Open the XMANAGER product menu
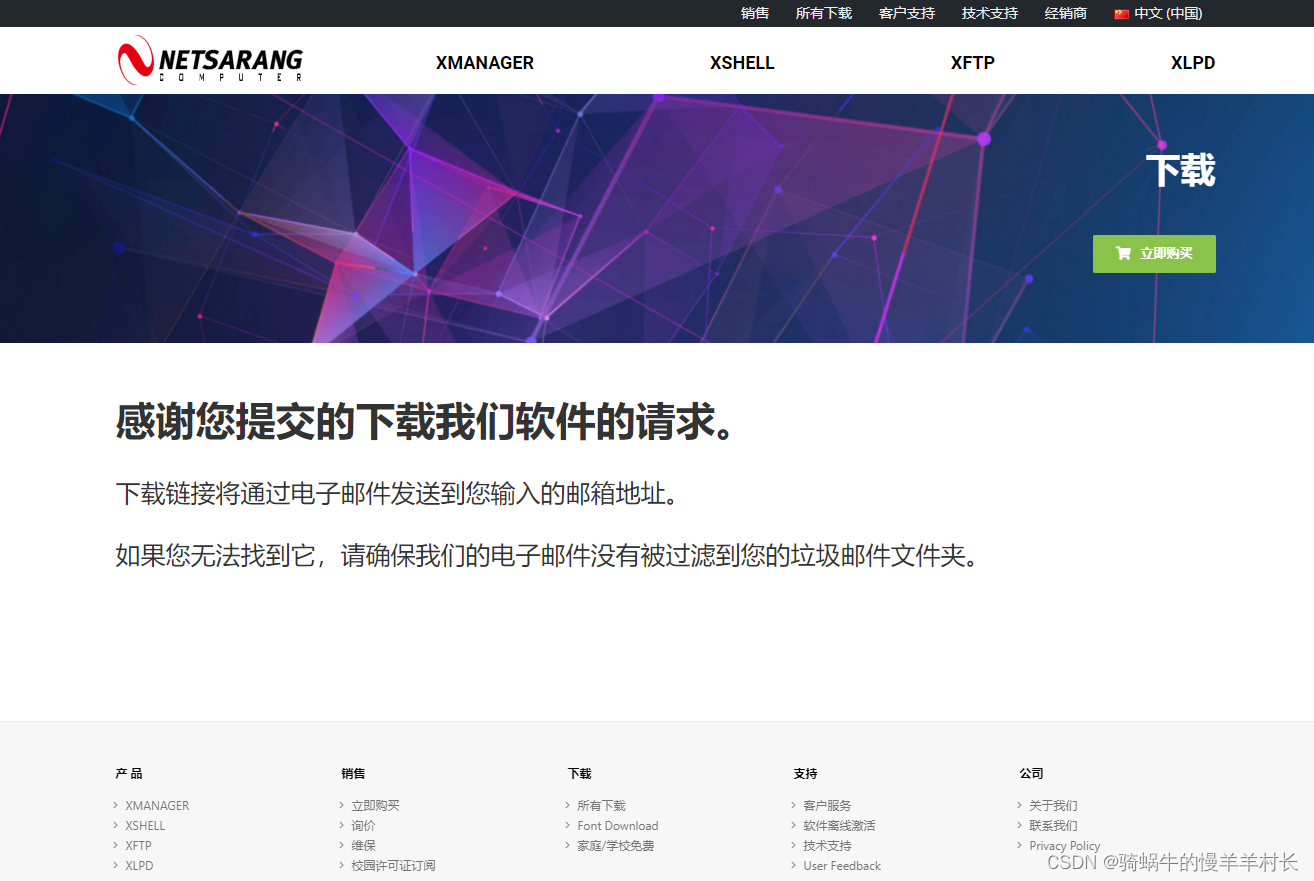1314x881 pixels. point(485,63)
